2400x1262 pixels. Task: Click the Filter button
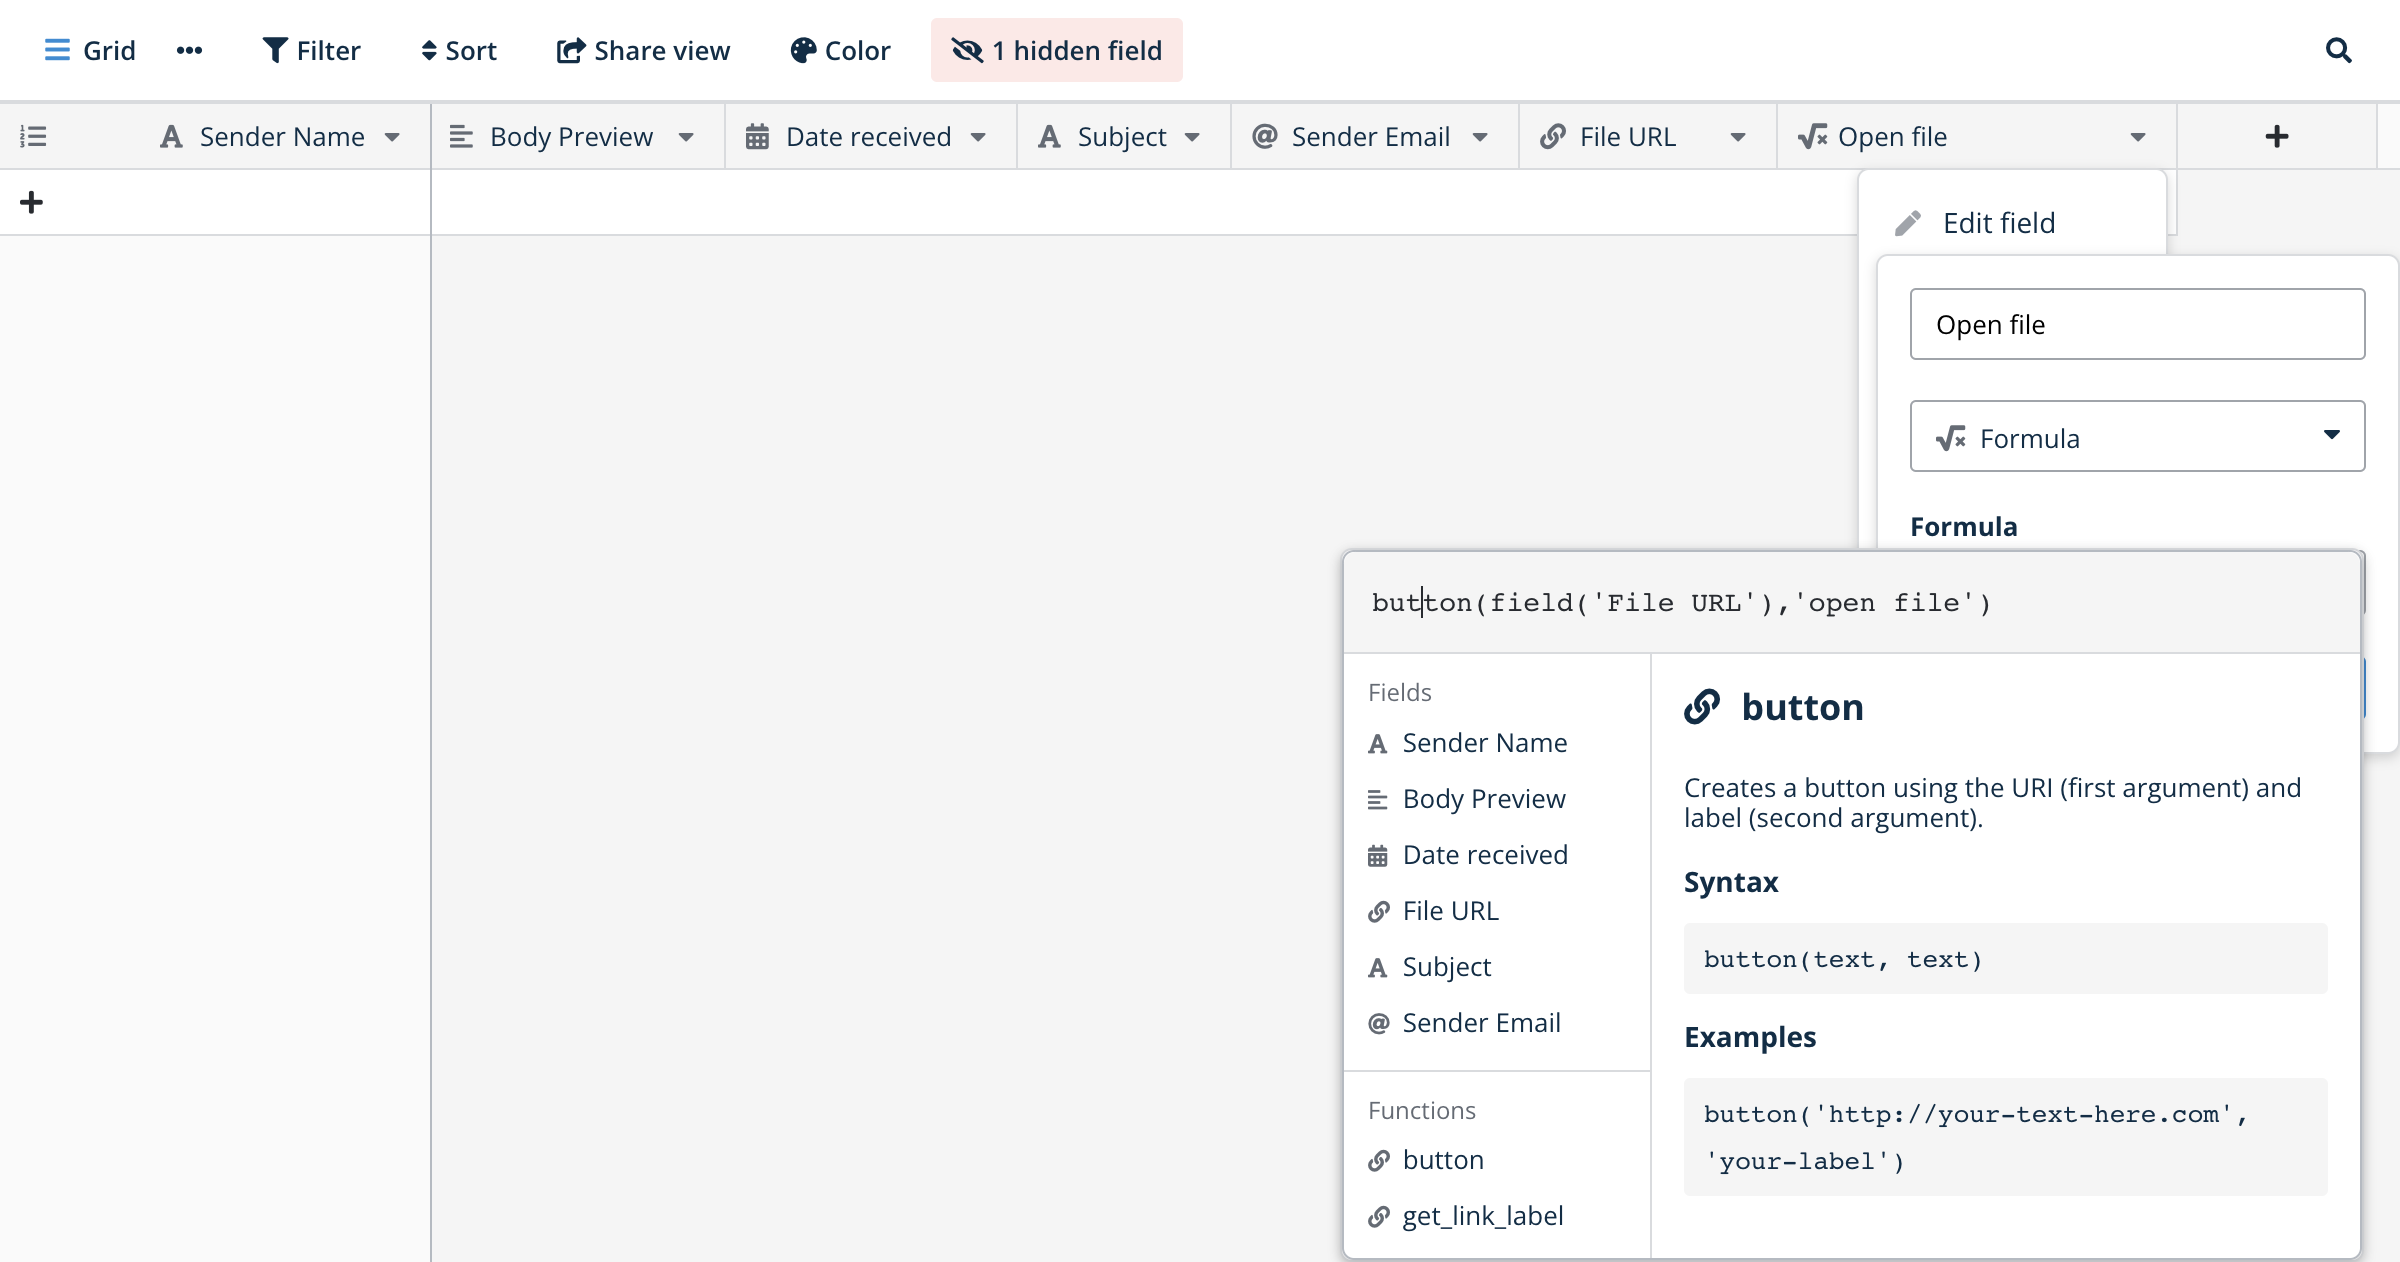tap(311, 50)
